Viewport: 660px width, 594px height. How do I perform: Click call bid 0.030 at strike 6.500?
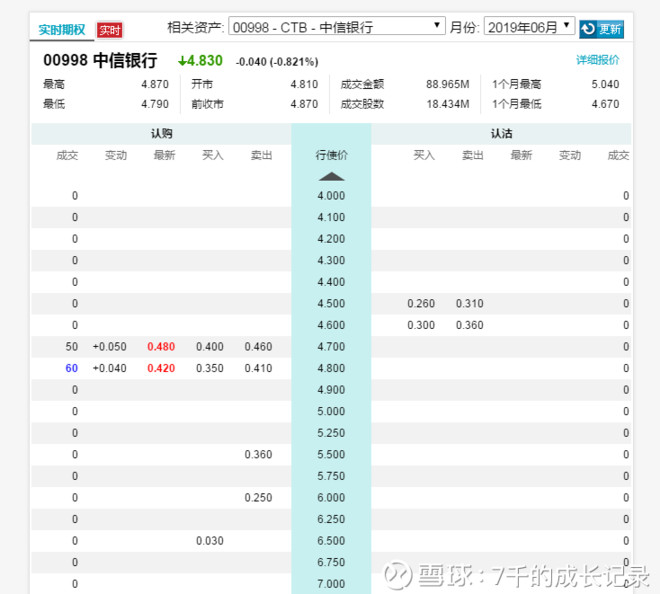tap(210, 541)
